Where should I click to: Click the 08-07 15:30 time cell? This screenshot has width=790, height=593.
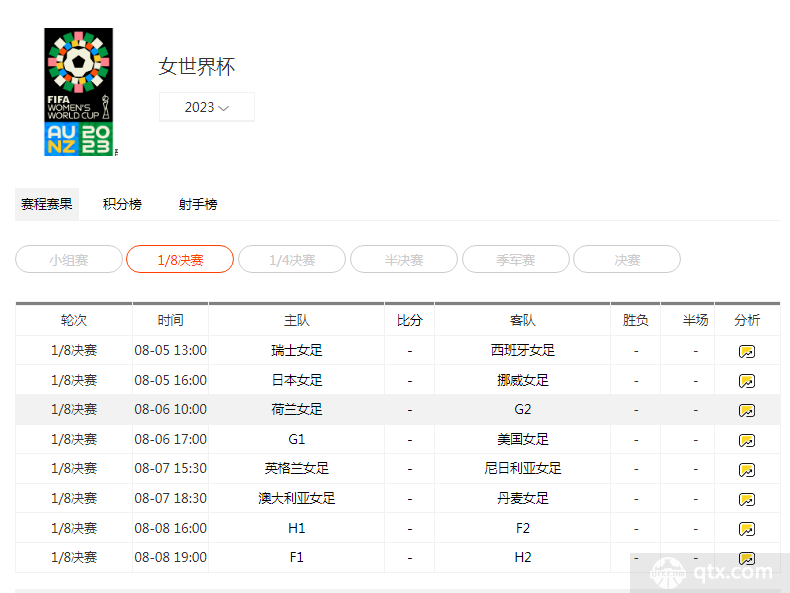170,469
